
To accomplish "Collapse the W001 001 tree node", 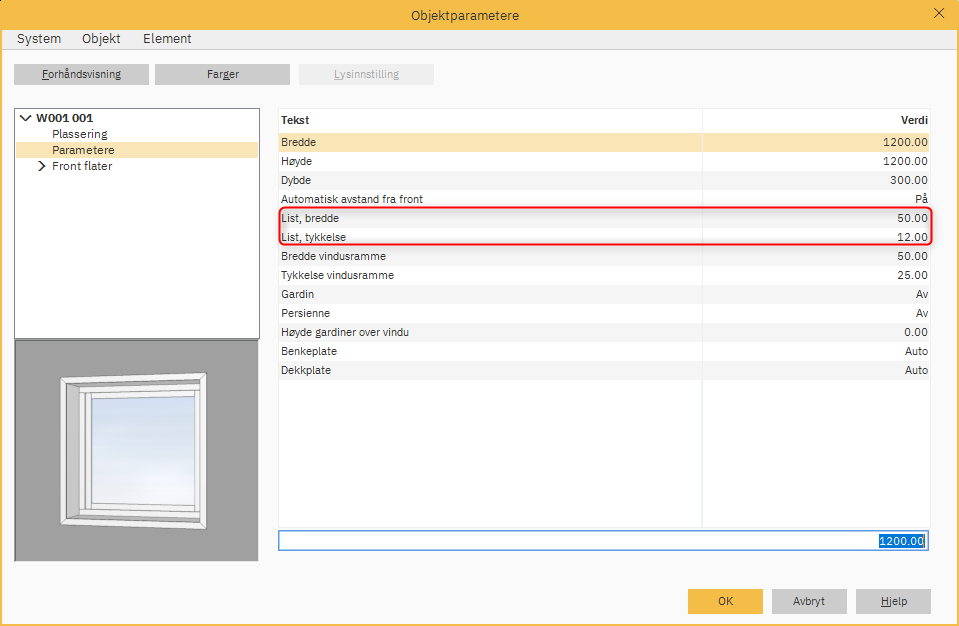I will (x=25, y=118).
